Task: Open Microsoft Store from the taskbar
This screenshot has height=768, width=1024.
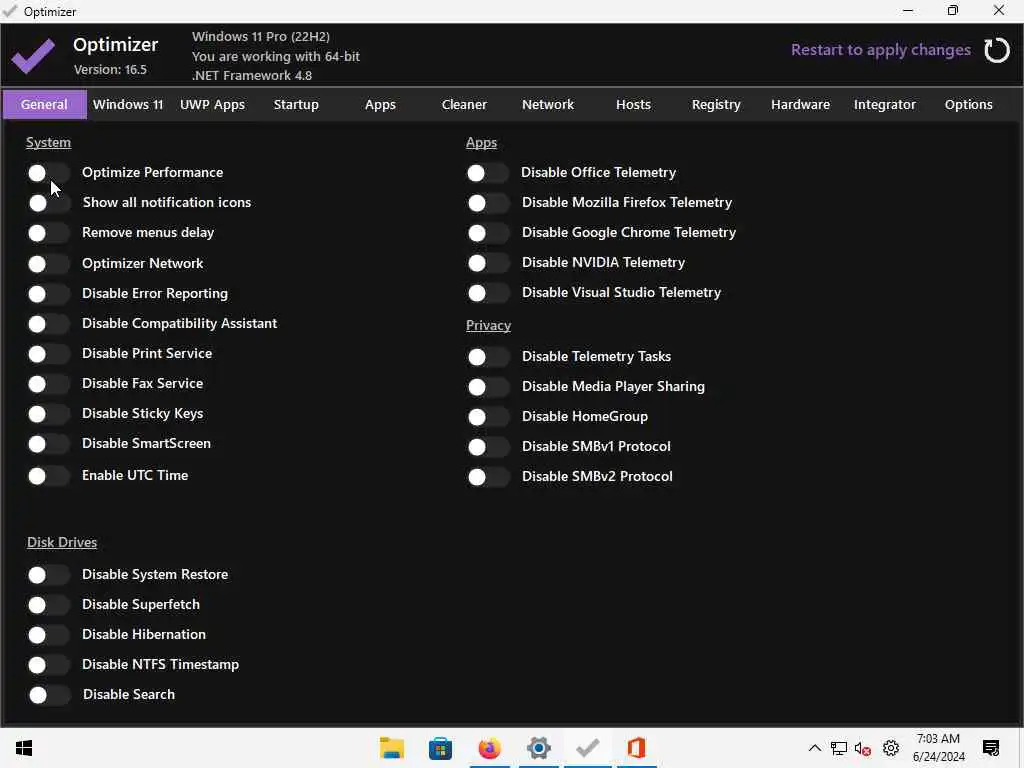Action: 440,748
